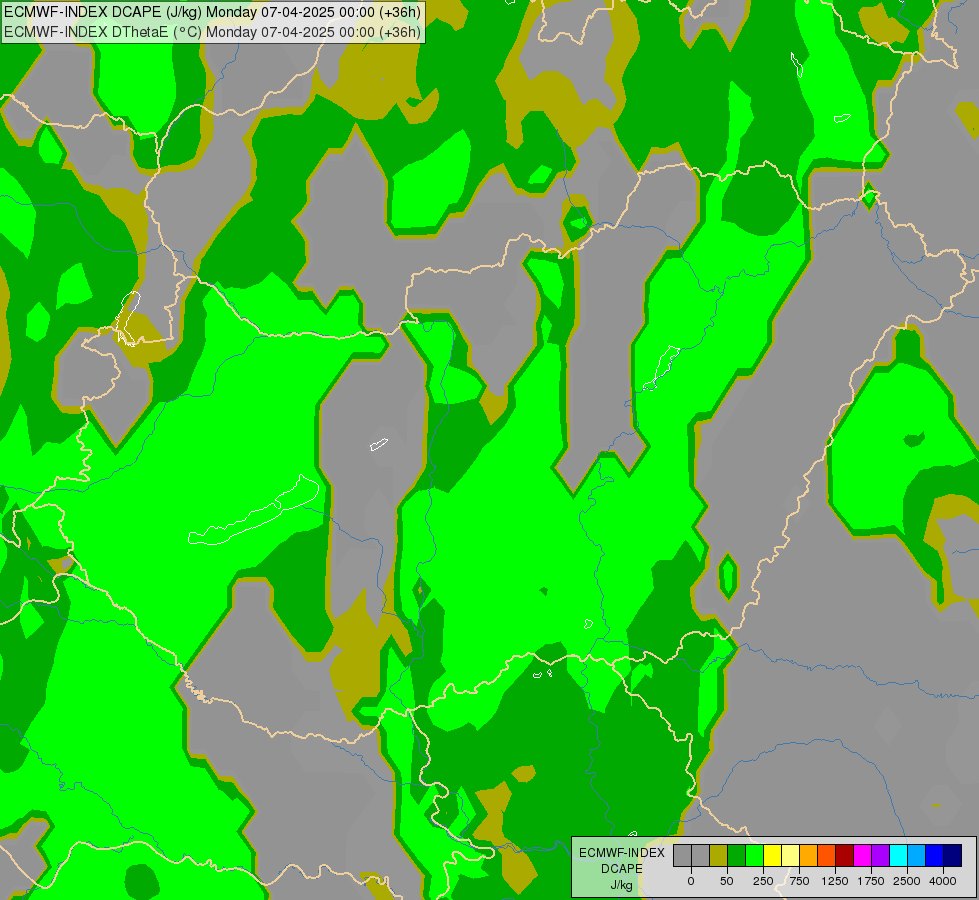Select the red-orange legend swatch

pyautogui.click(x=827, y=855)
